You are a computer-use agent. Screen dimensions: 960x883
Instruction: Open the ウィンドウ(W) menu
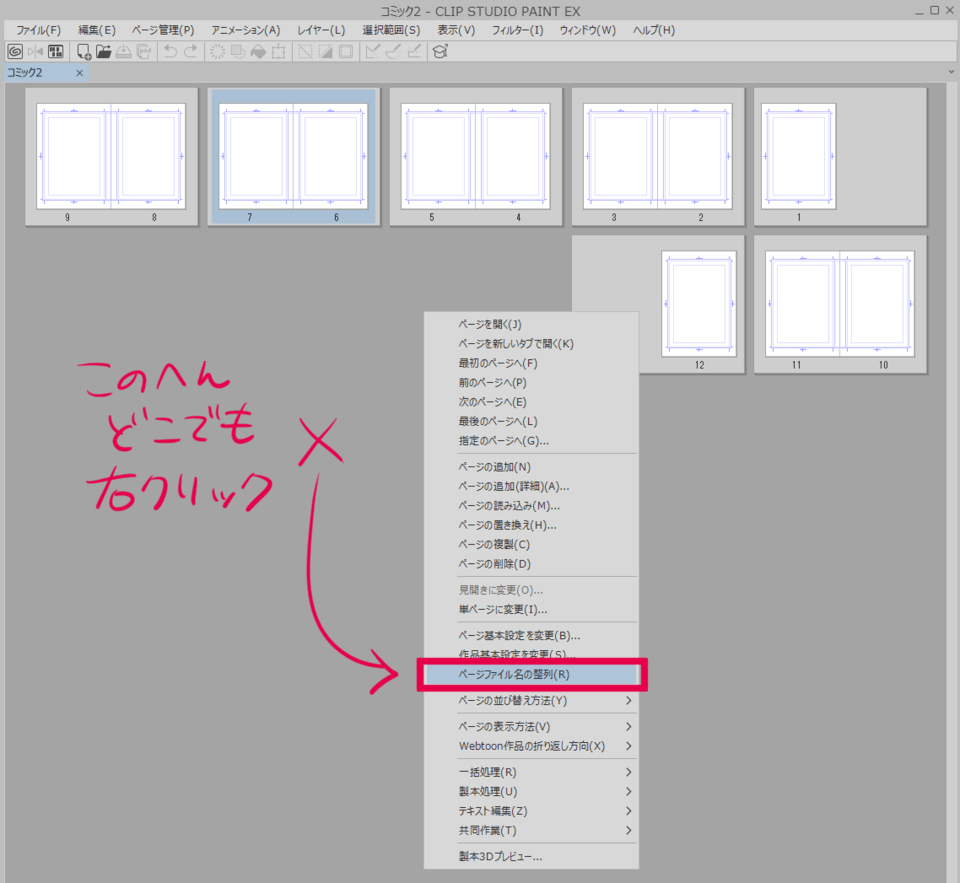click(x=588, y=30)
